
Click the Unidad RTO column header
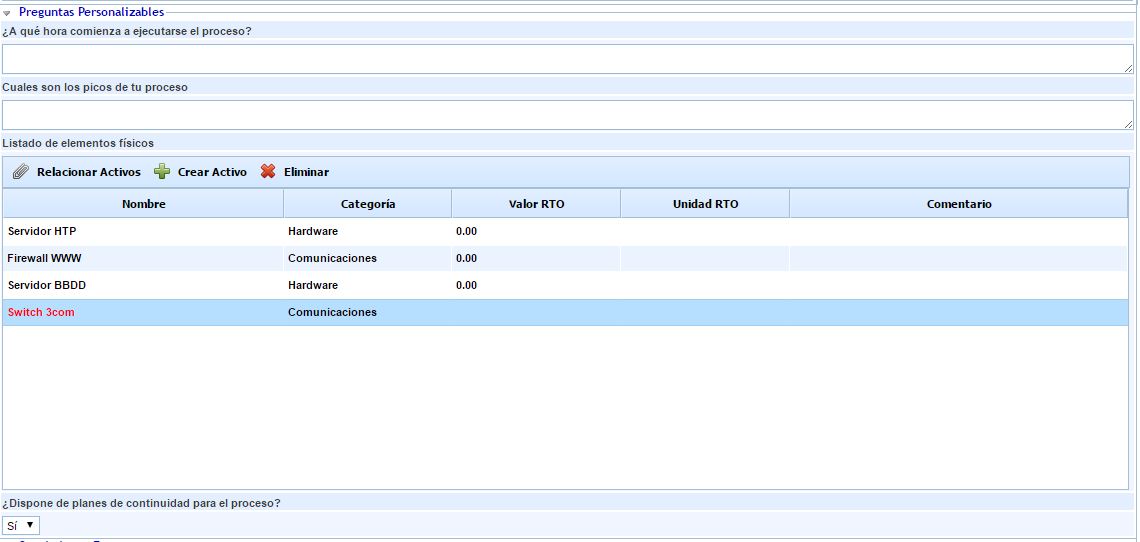tap(705, 204)
